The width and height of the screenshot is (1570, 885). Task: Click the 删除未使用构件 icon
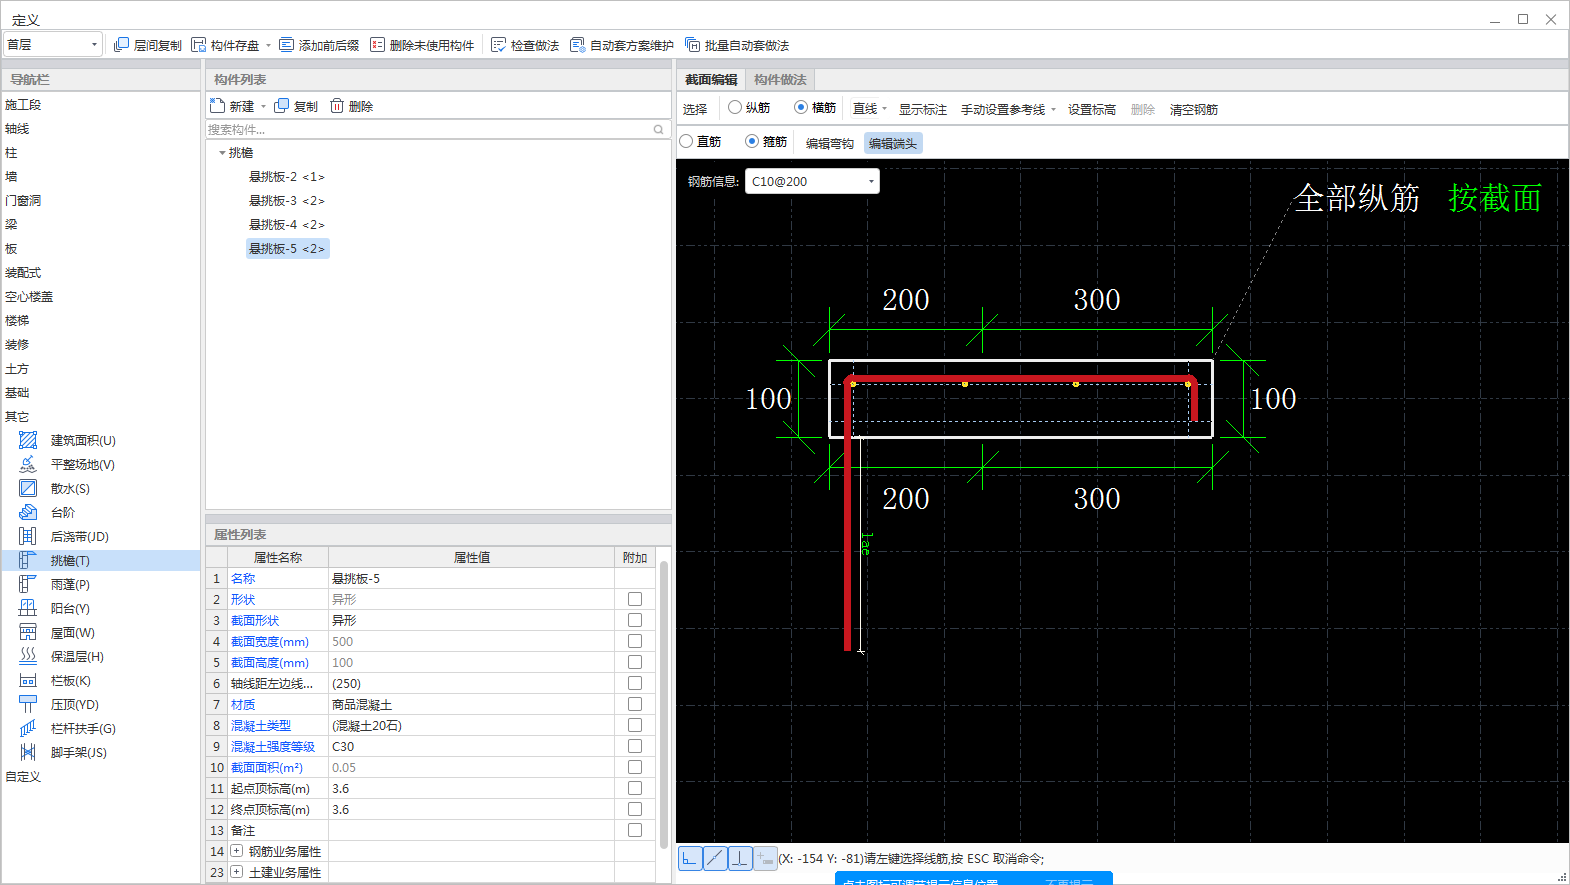pyautogui.click(x=377, y=45)
